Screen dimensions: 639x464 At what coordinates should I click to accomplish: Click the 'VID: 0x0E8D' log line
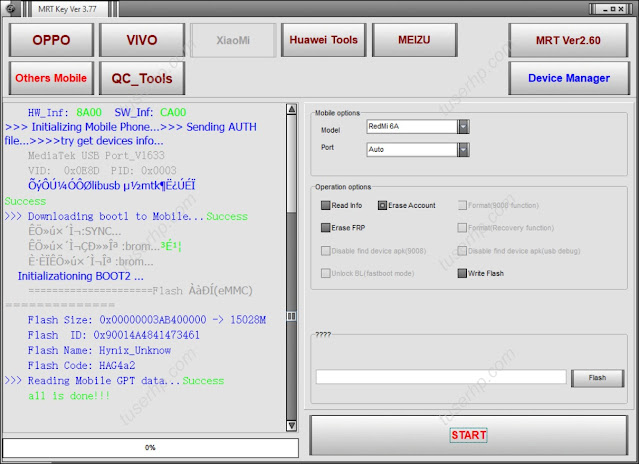tap(102, 170)
